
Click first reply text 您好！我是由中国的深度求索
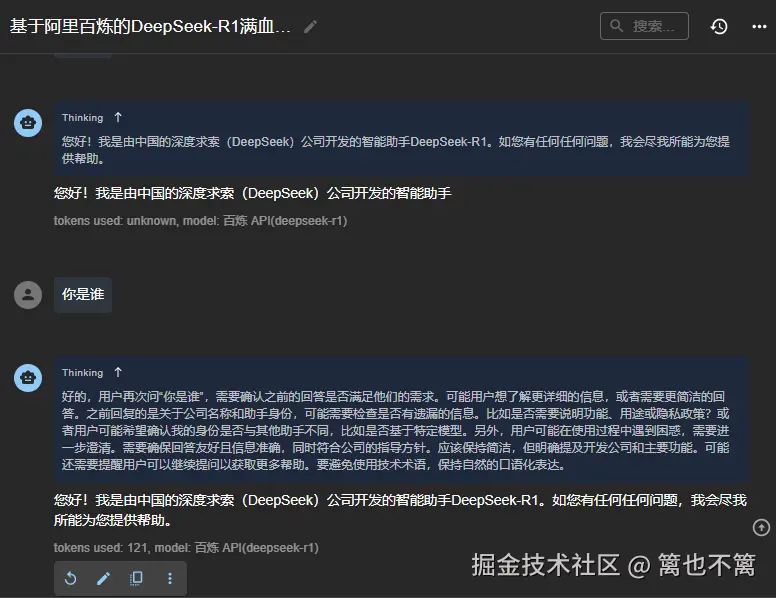point(252,193)
